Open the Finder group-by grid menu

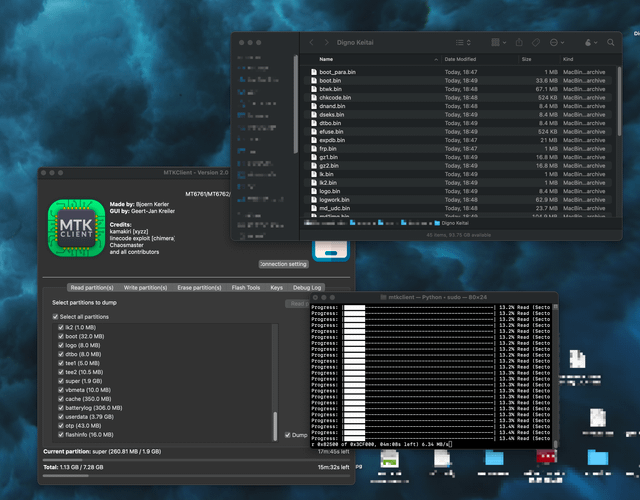(498, 42)
